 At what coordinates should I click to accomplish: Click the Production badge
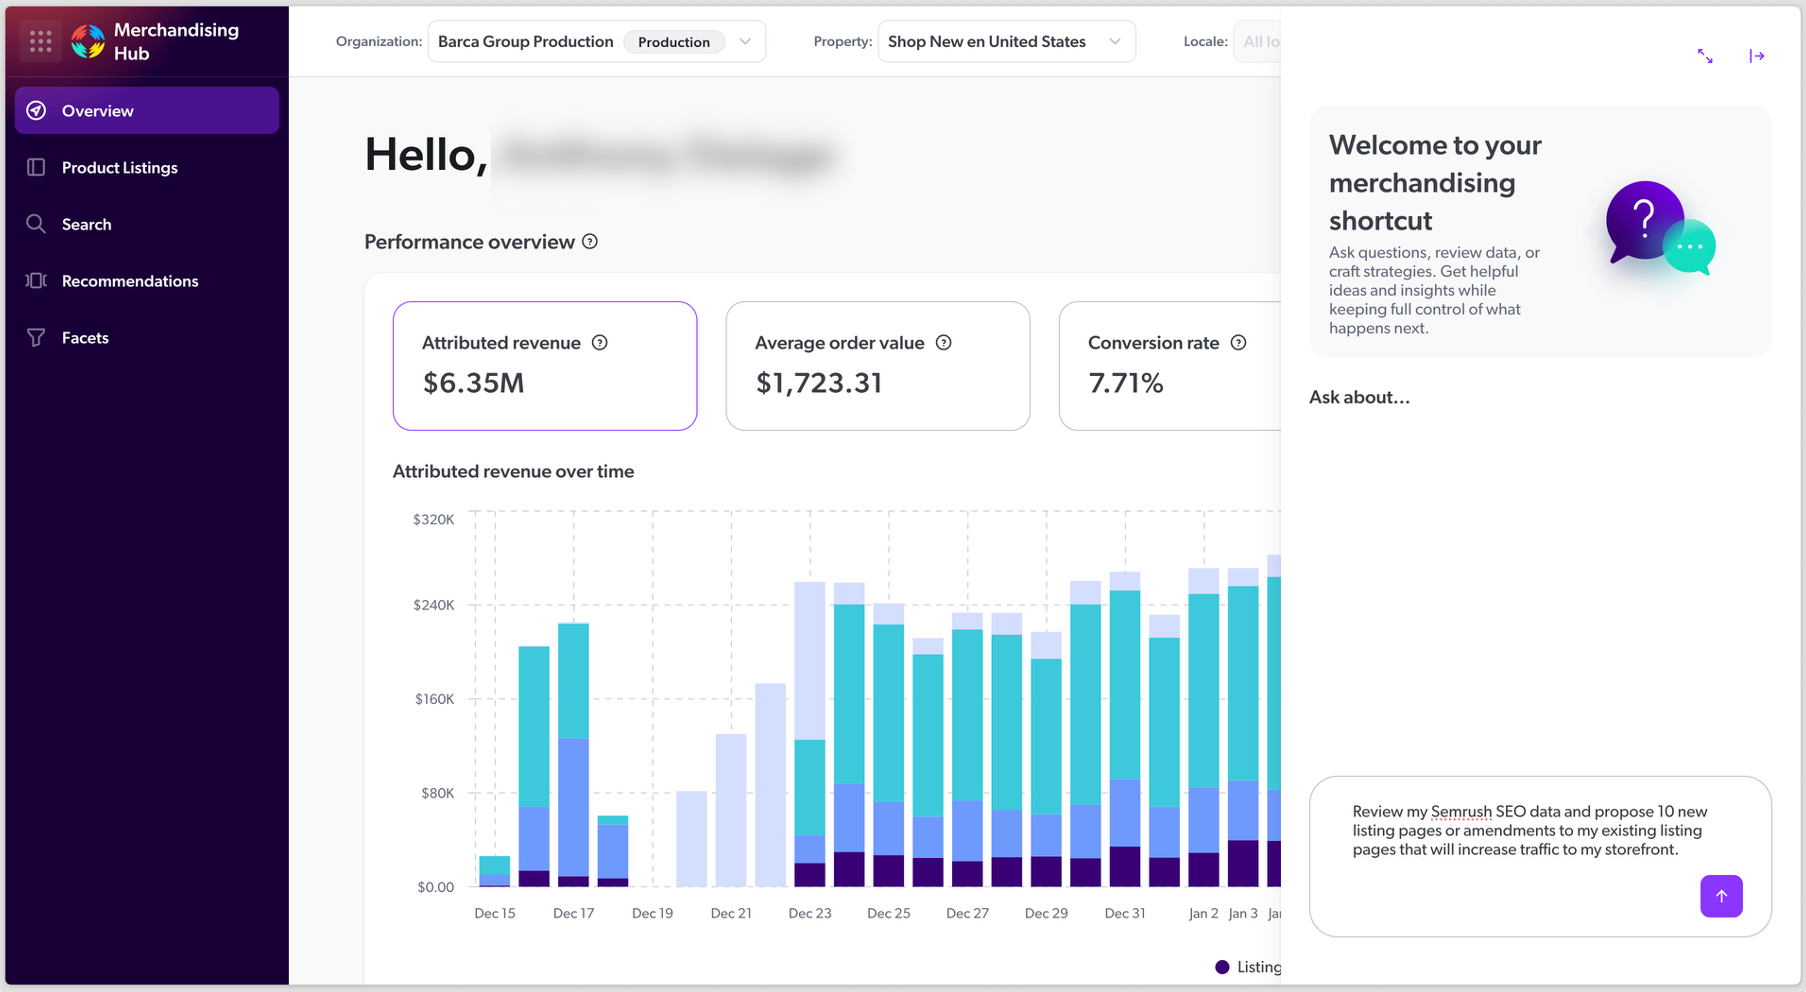pos(674,41)
